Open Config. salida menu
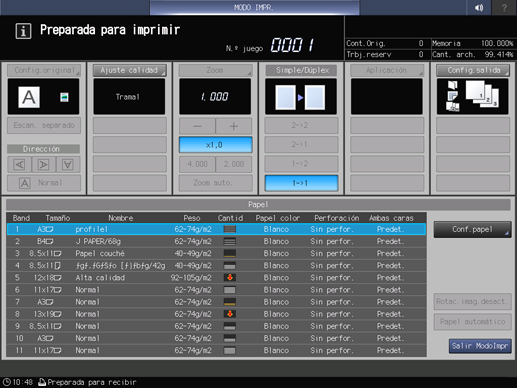517x388 pixels. click(x=473, y=70)
